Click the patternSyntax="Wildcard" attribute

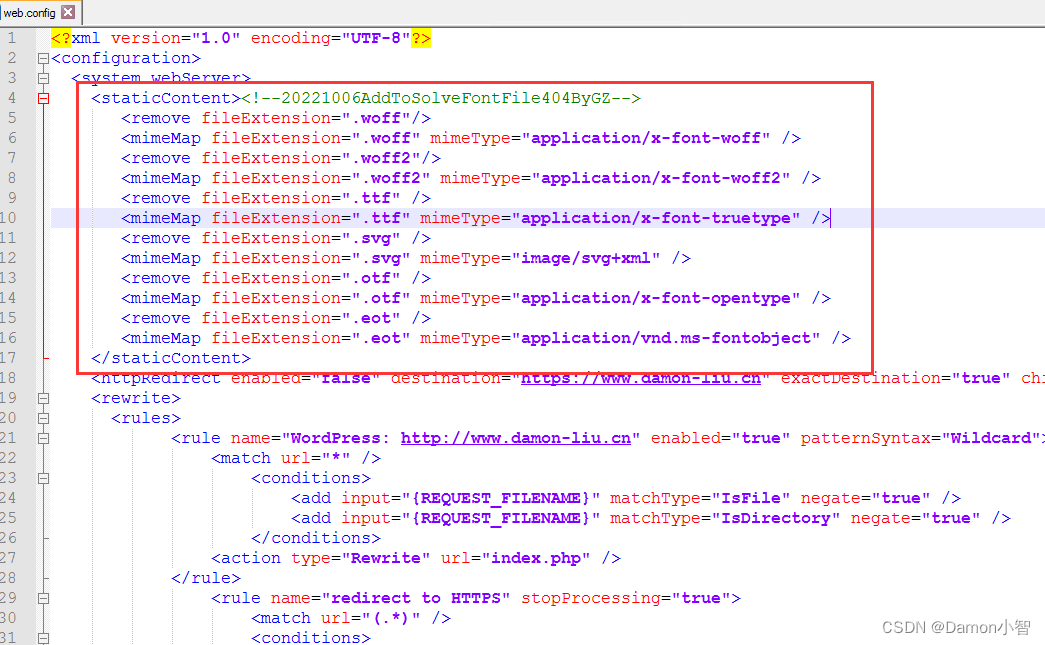click(x=920, y=438)
